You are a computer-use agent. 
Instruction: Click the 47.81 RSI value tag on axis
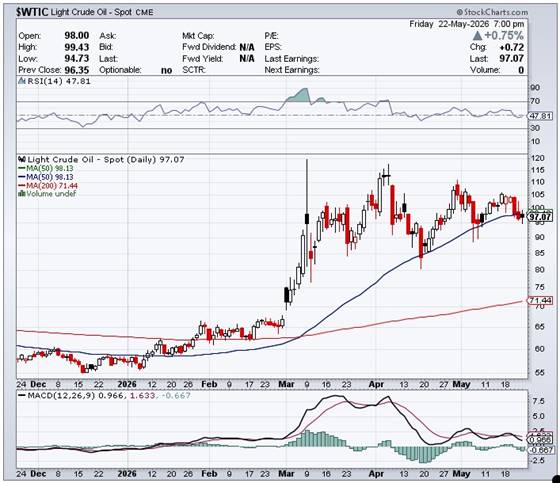tap(540, 116)
